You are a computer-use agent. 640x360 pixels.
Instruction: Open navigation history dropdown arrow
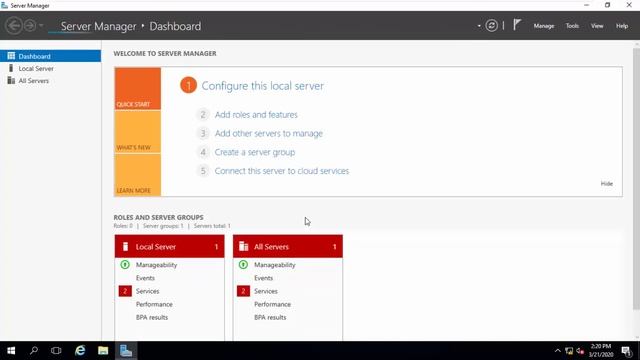[x=41, y=26]
